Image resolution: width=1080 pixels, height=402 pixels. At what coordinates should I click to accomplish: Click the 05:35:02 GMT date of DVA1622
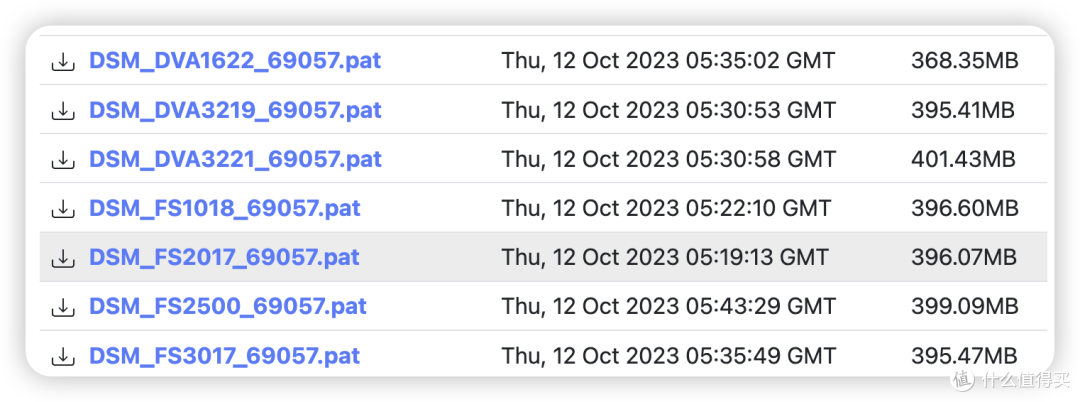click(668, 61)
